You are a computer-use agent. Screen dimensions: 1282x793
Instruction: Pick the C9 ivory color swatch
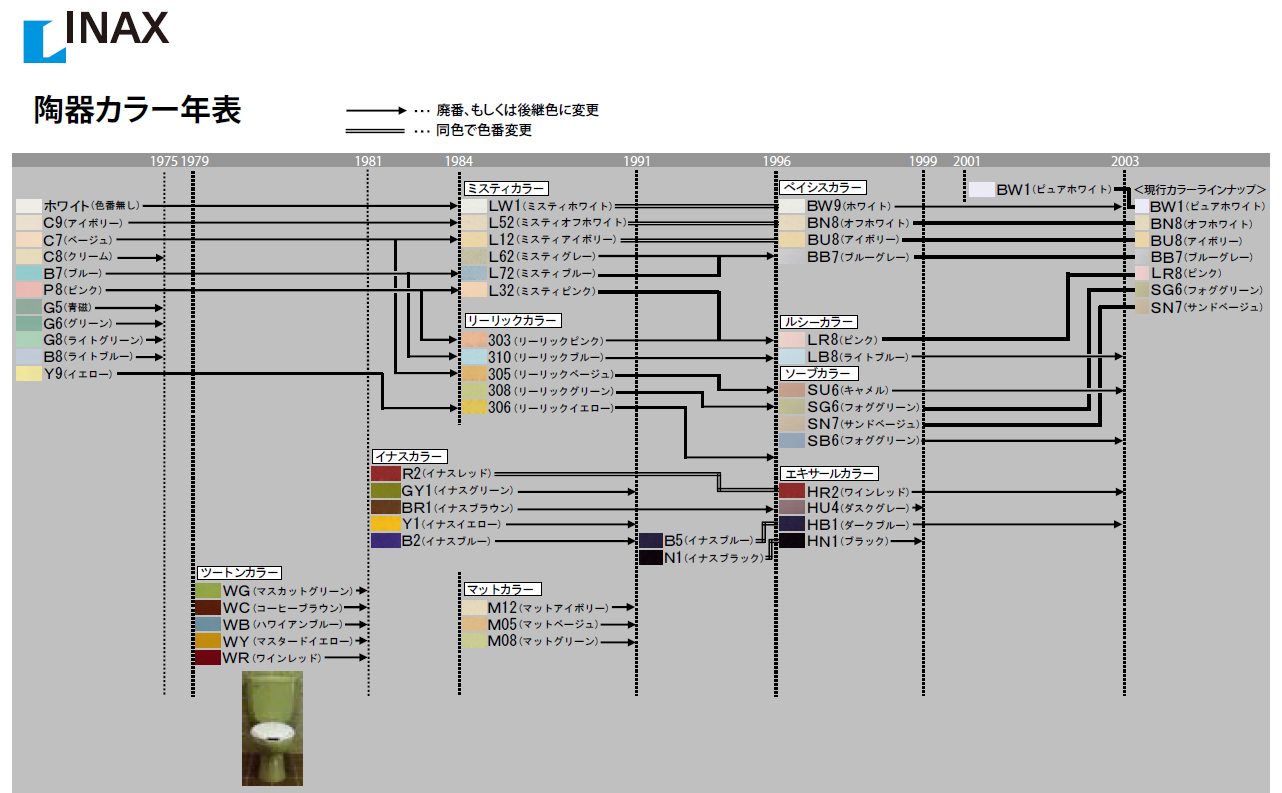pos(28,223)
